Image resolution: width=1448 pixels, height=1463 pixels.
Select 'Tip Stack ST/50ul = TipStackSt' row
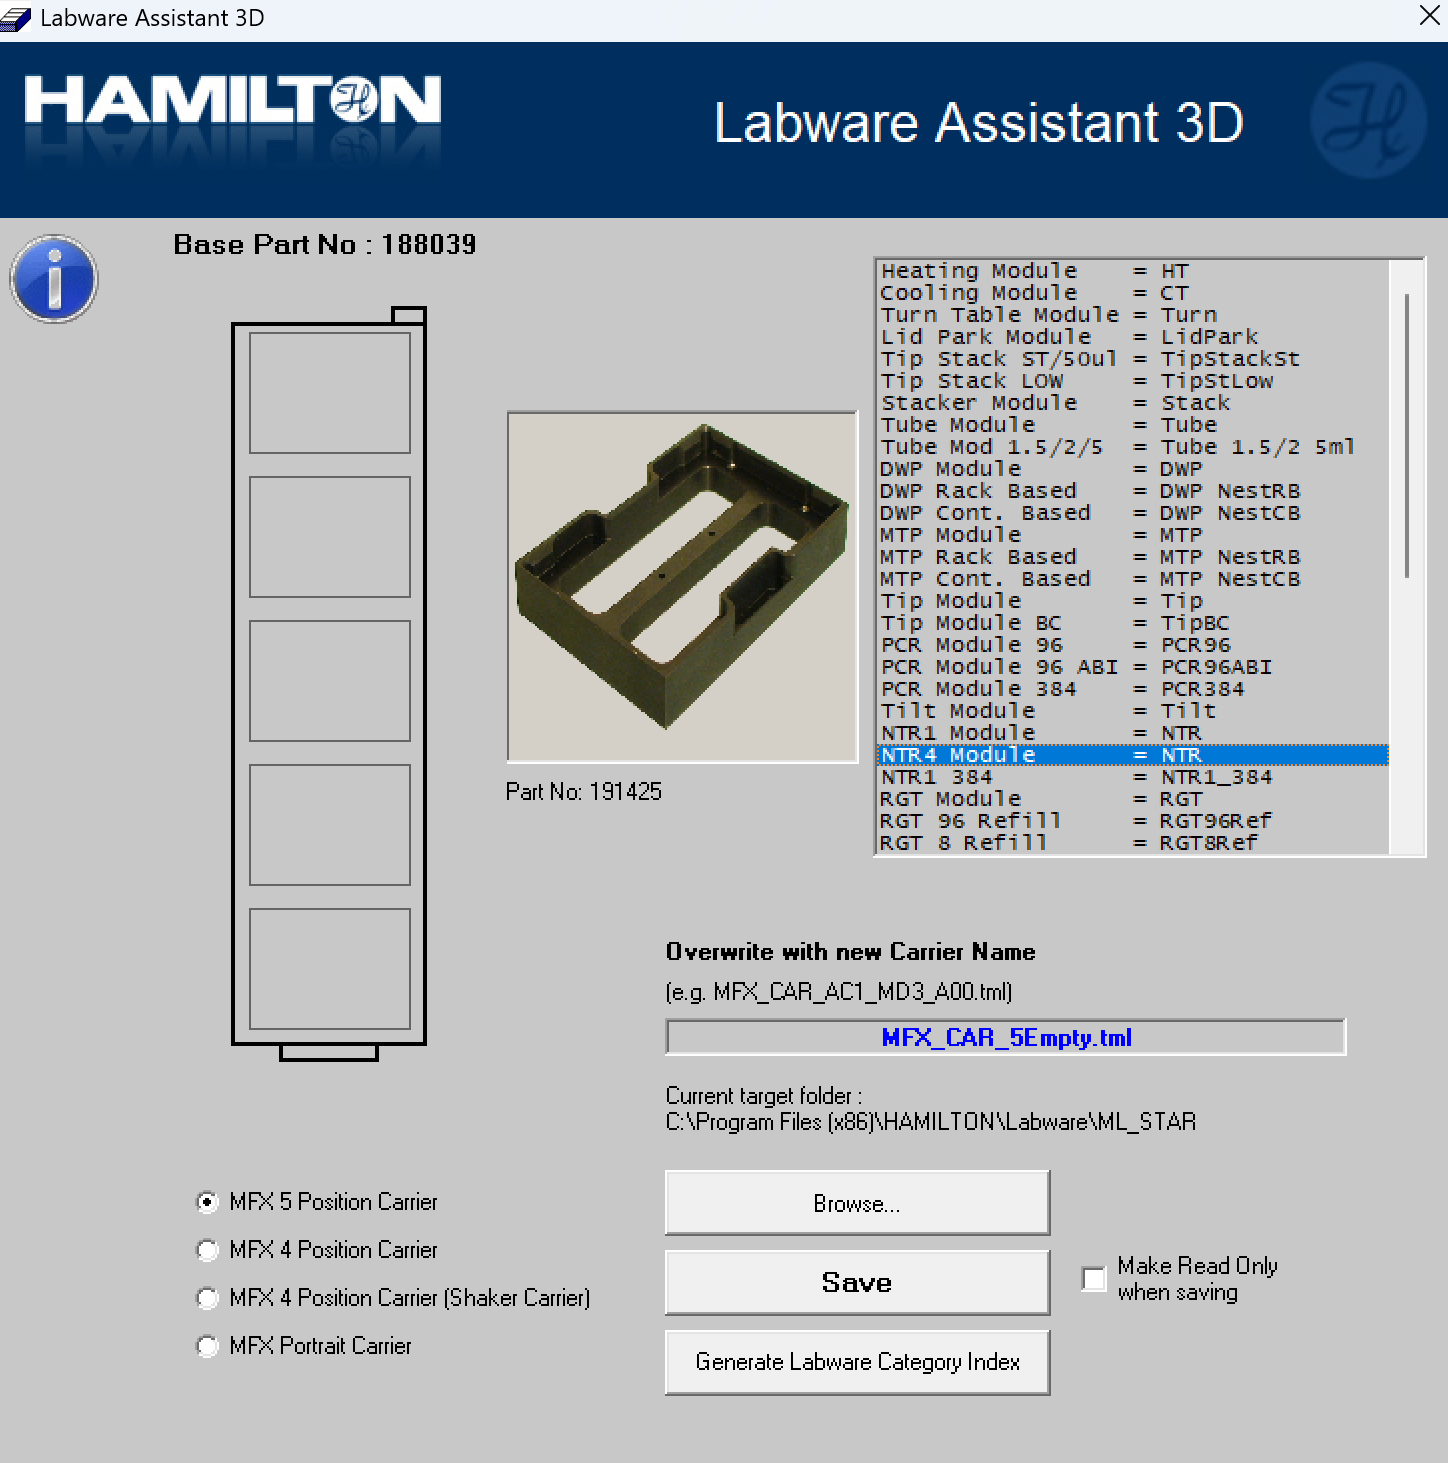pyautogui.click(x=1133, y=359)
